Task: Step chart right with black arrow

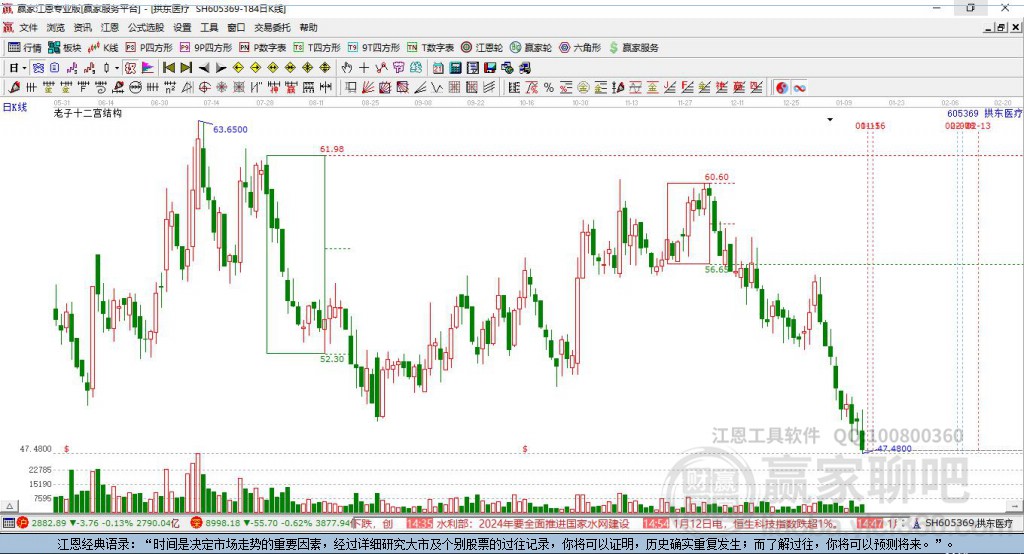Action: coord(221,68)
